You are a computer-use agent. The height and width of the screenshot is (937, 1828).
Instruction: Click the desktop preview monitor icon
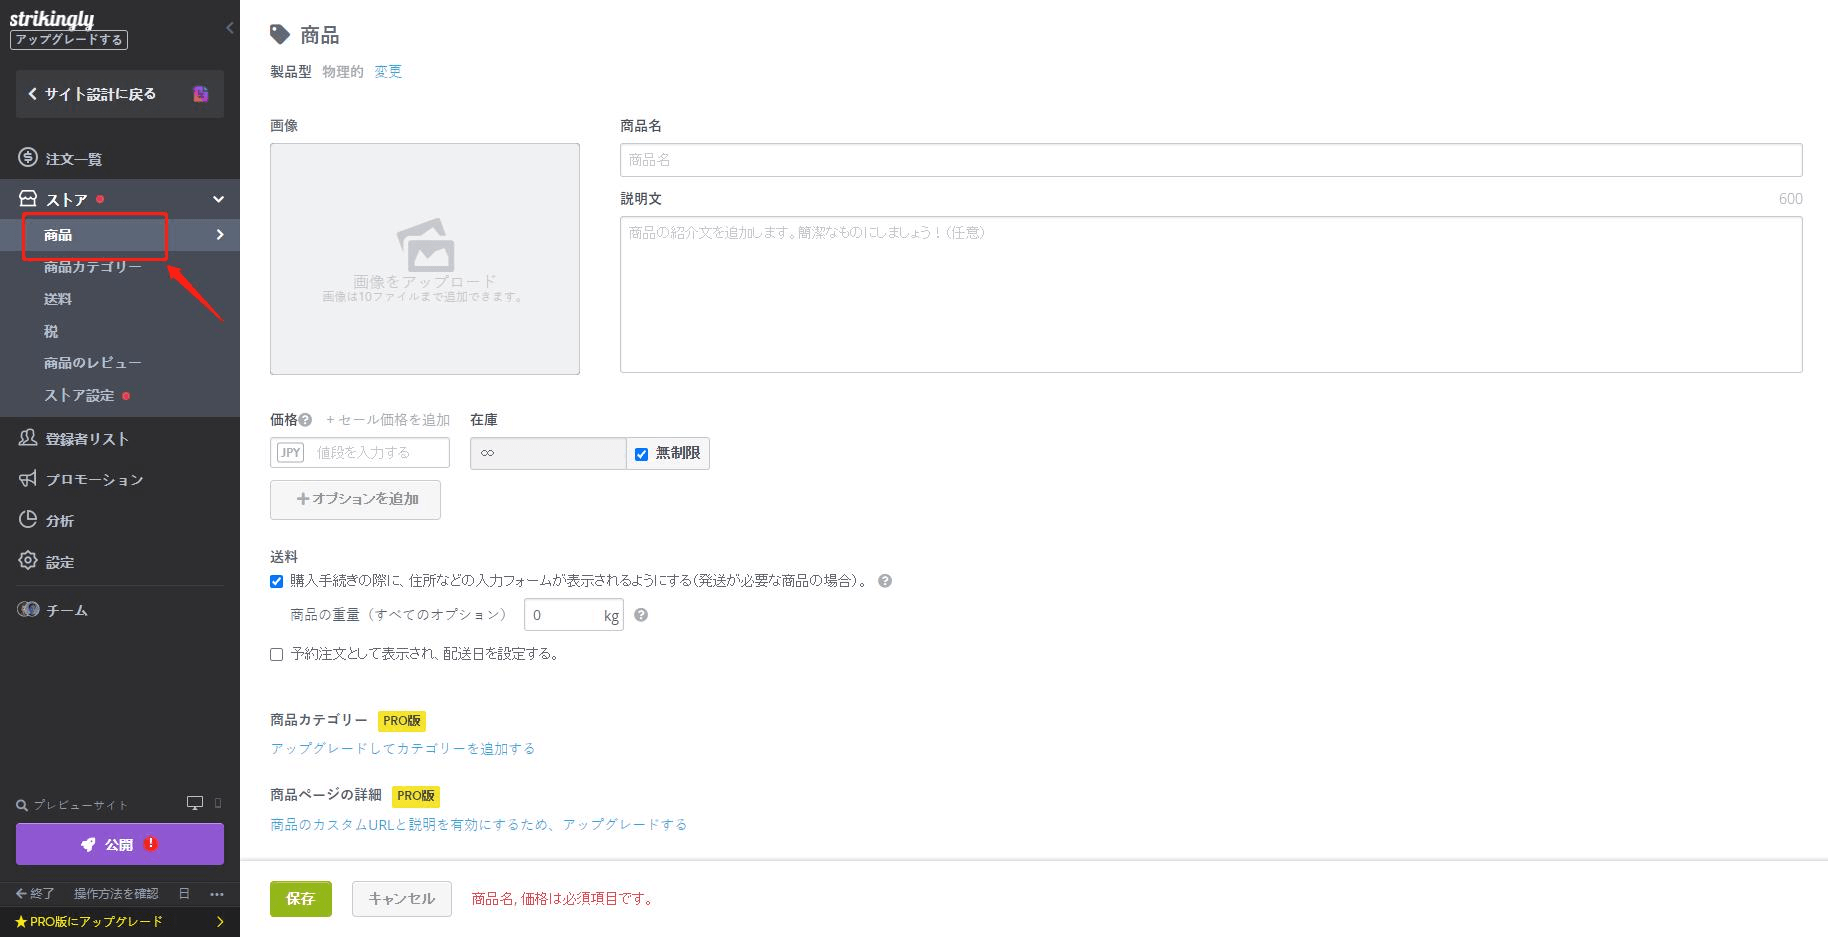coord(195,803)
